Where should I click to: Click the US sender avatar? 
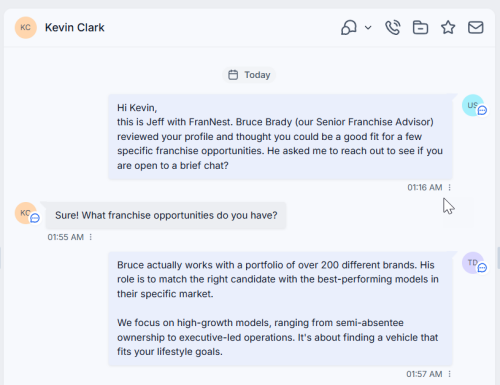click(473, 105)
